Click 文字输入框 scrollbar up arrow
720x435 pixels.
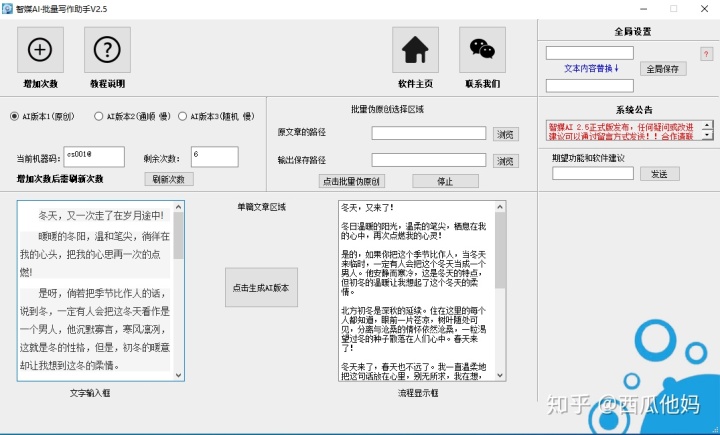click(x=179, y=207)
